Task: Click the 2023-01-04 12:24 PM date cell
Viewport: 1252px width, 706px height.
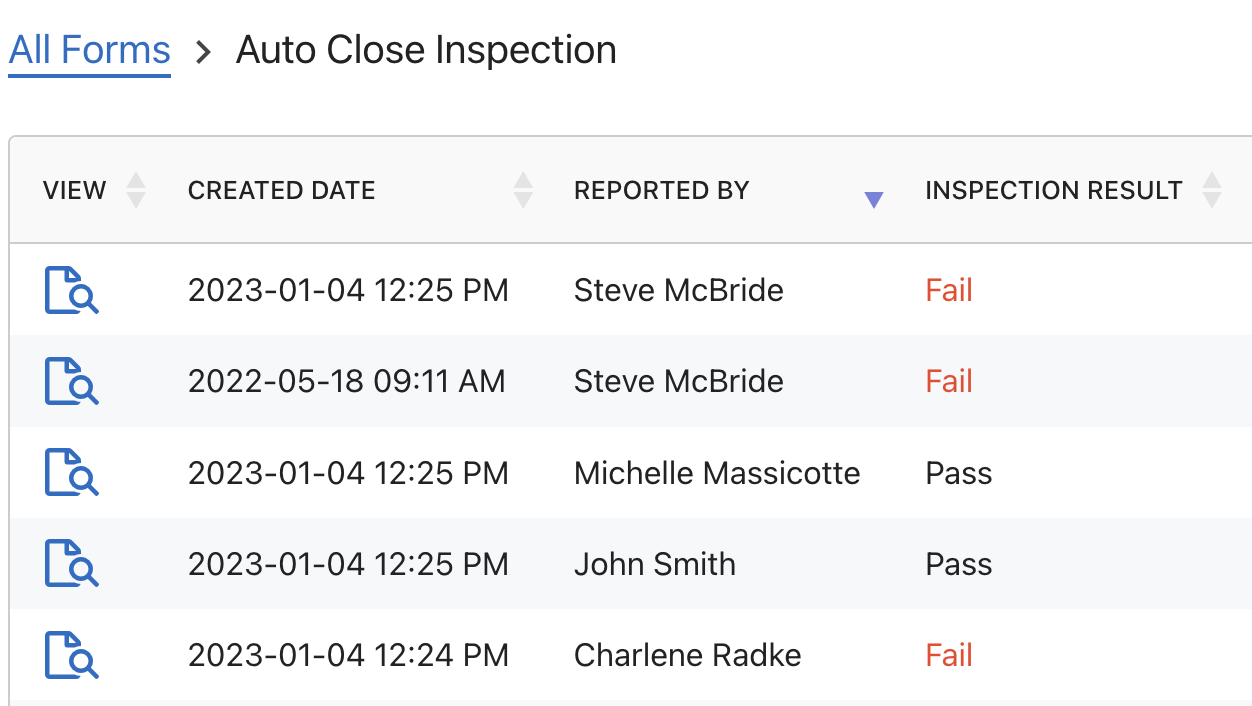Action: click(x=348, y=655)
